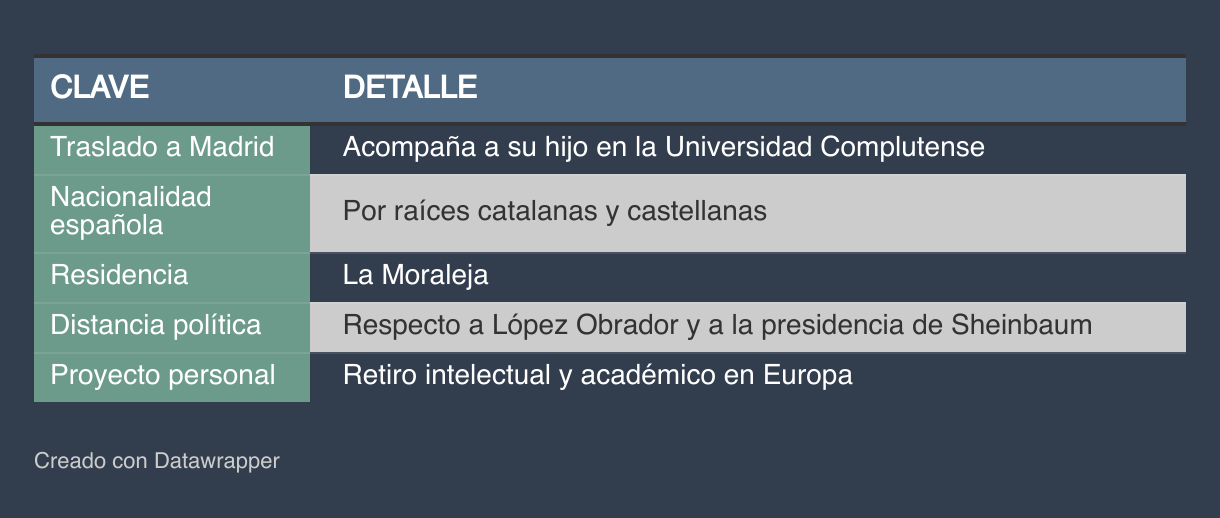This screenshot has width=1220, height=518.
Task: Select the 'Traslado a Madrid' cell
Action: tap(162, 148)
